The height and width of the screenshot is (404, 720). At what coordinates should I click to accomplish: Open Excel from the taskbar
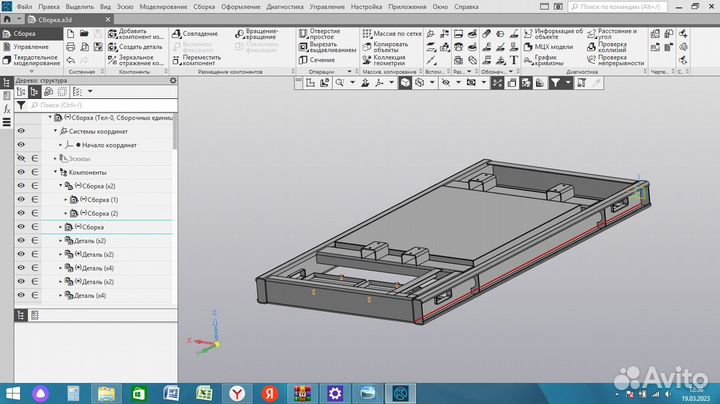coord(204,393)
